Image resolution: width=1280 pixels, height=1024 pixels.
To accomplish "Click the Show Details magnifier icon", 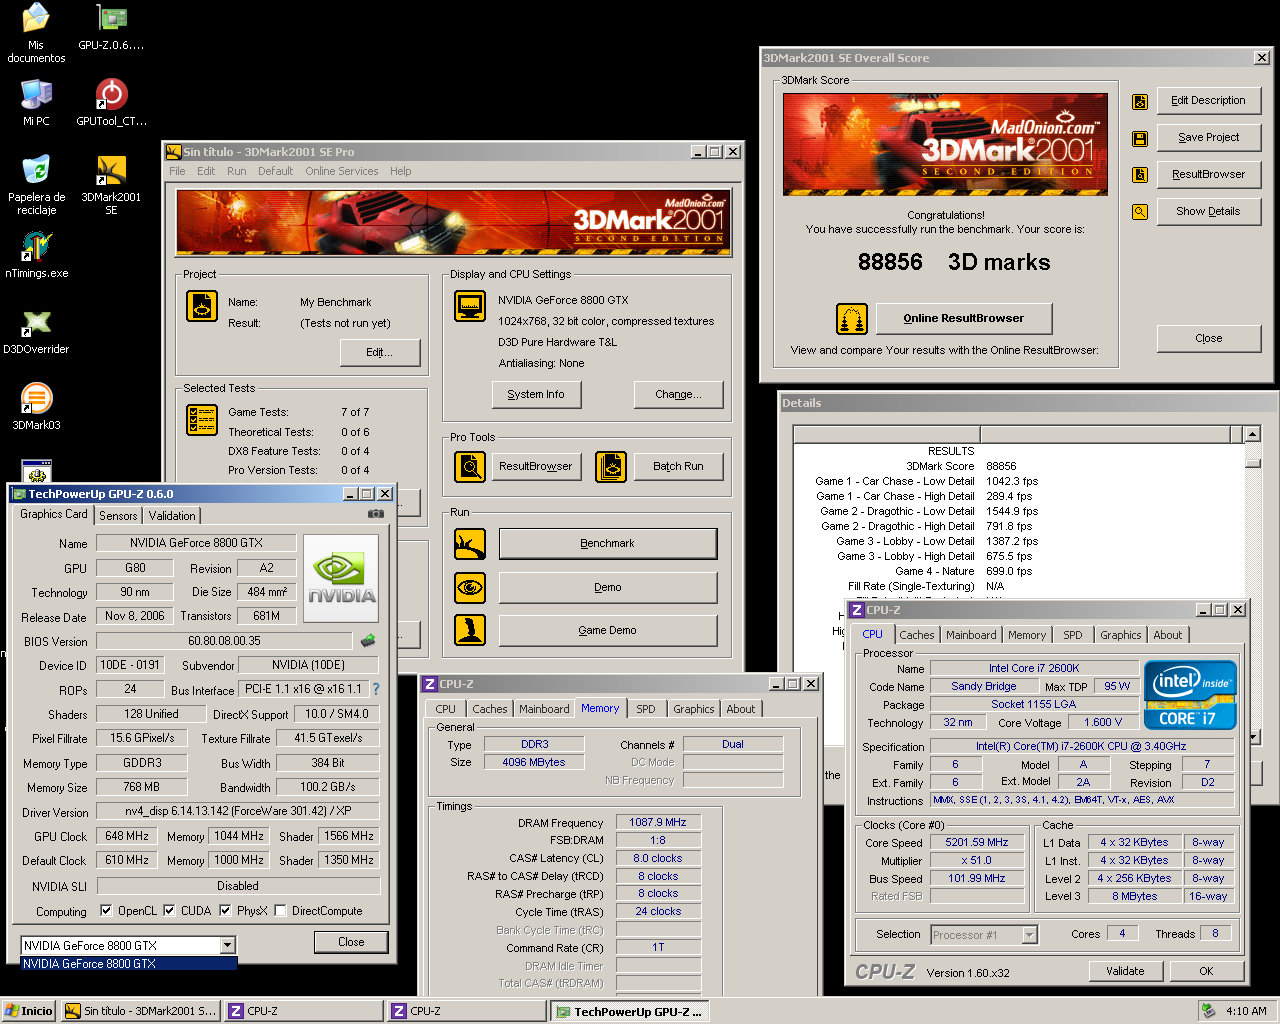I will (x=1140, y=212).
